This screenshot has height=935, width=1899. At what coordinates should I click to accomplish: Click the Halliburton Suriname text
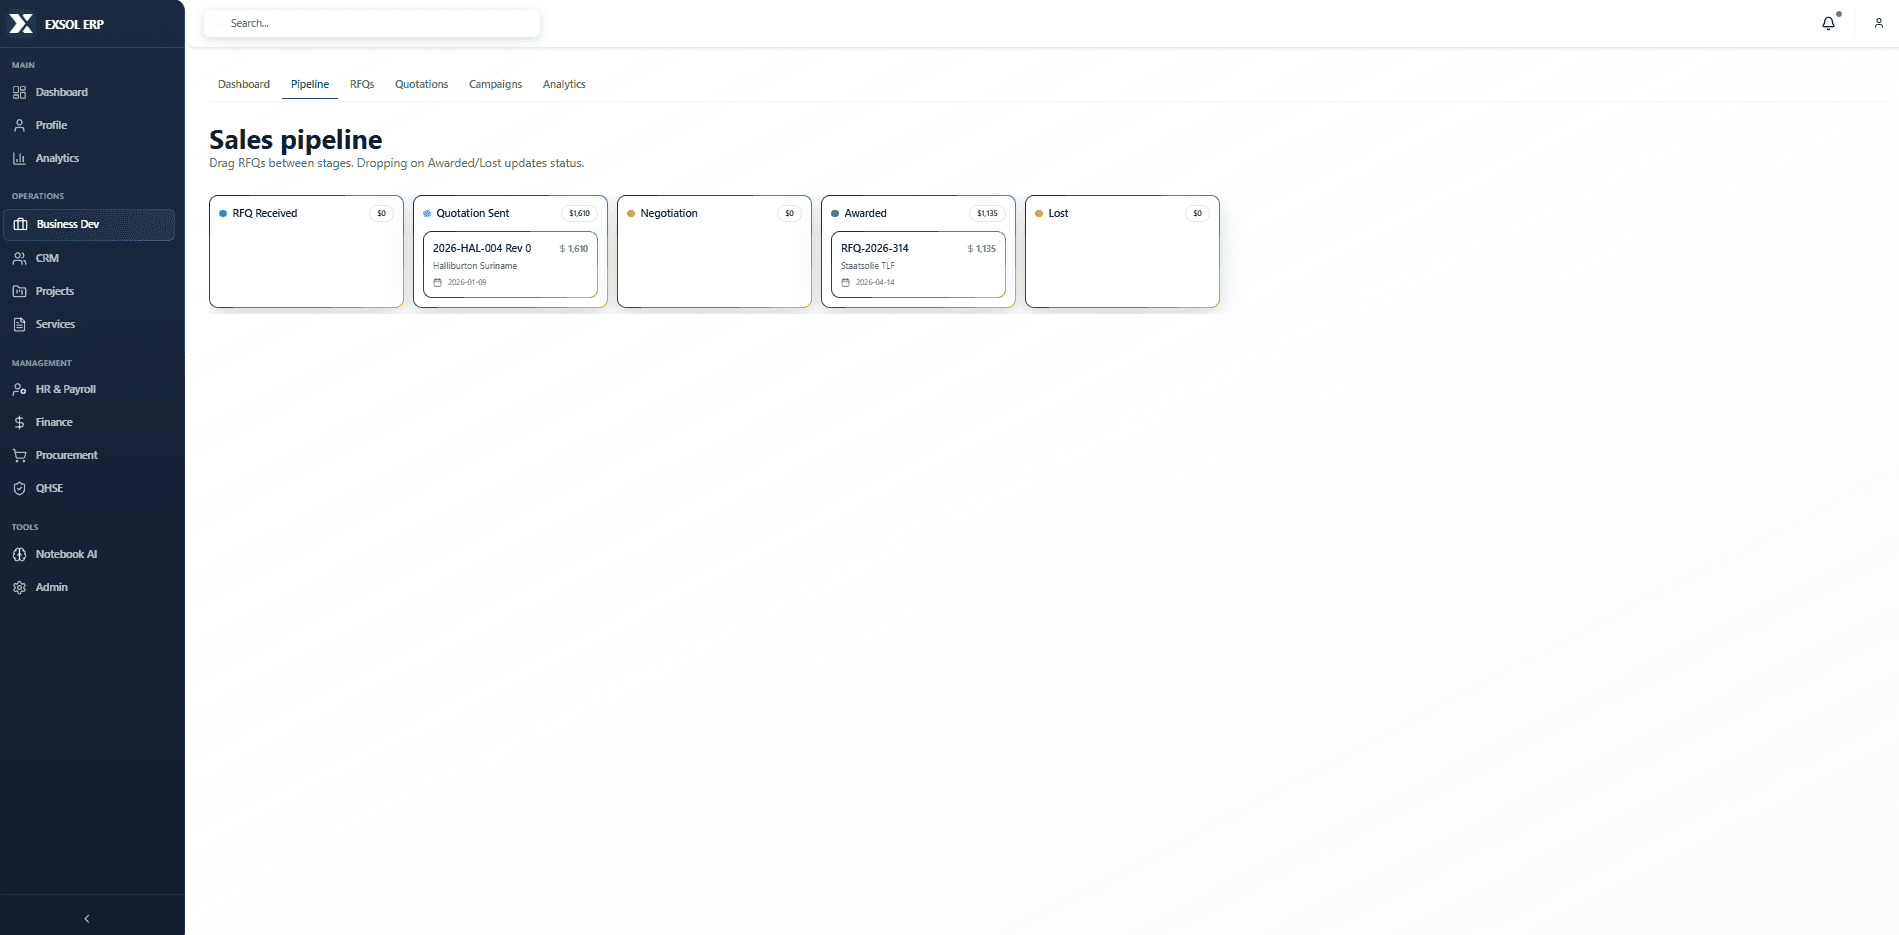click(475, 266)
